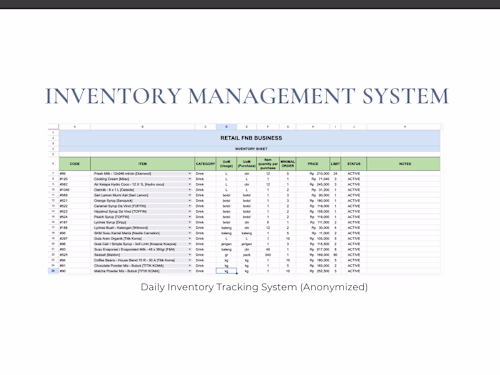The width and height of the screenshot is (500, 375).
Task: Click the ITEM column header cell
Action: [x=142, y=164]
